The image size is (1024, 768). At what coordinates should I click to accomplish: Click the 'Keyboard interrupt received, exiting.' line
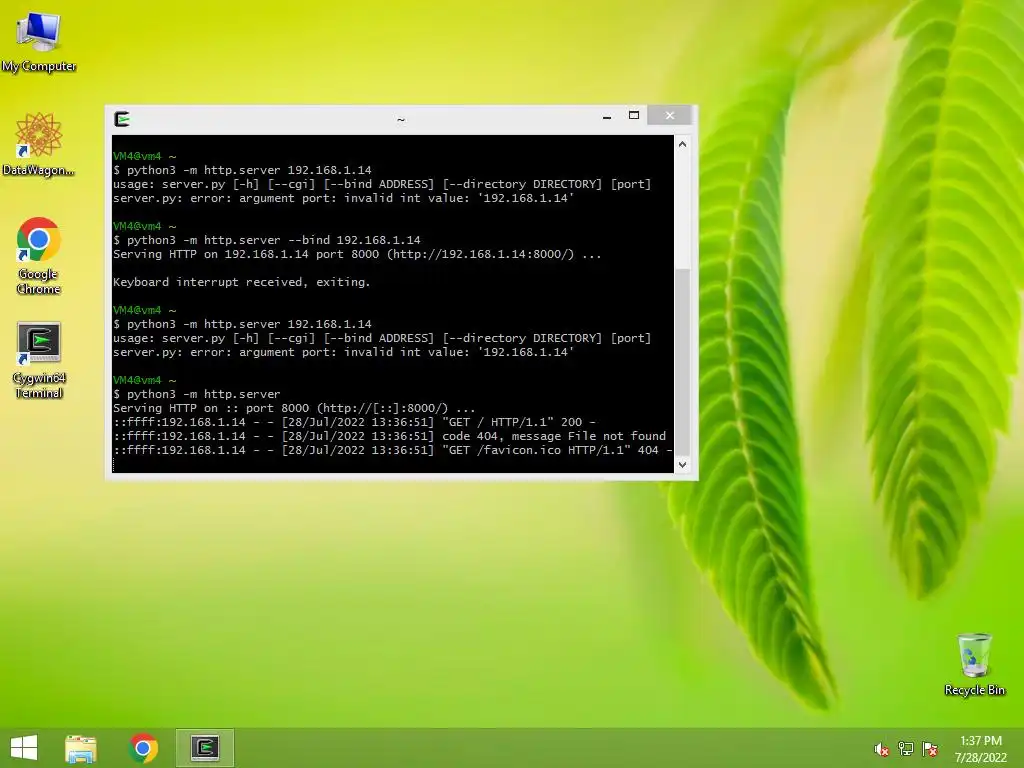(x=242, y=282)
